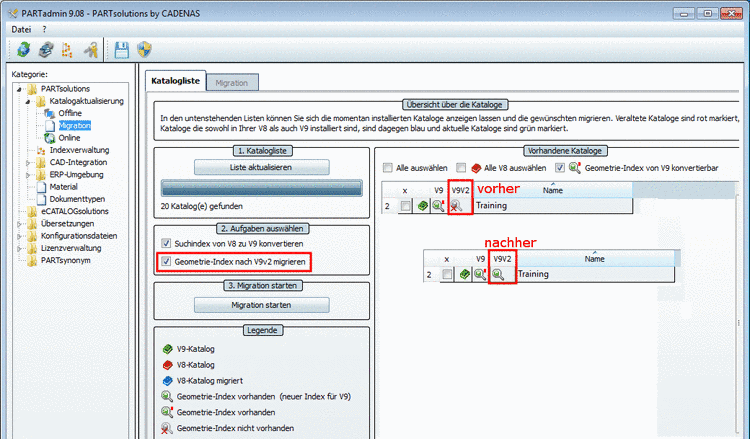The image size is (750, 439).
Task: Click the Geometrie-Index vorhanden legend icon
Action: [x=166, y=412]
